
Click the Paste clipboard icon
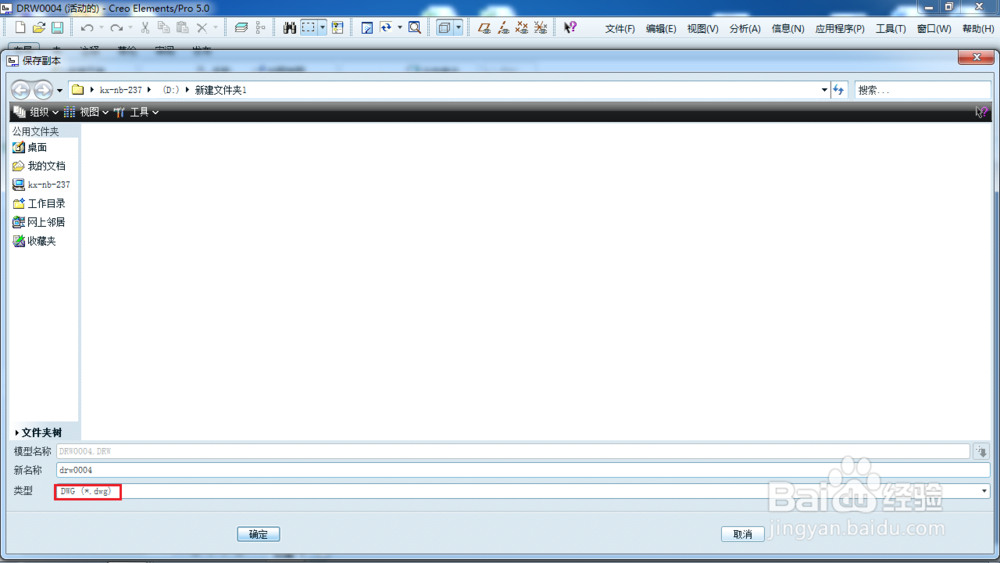[182, 27]
